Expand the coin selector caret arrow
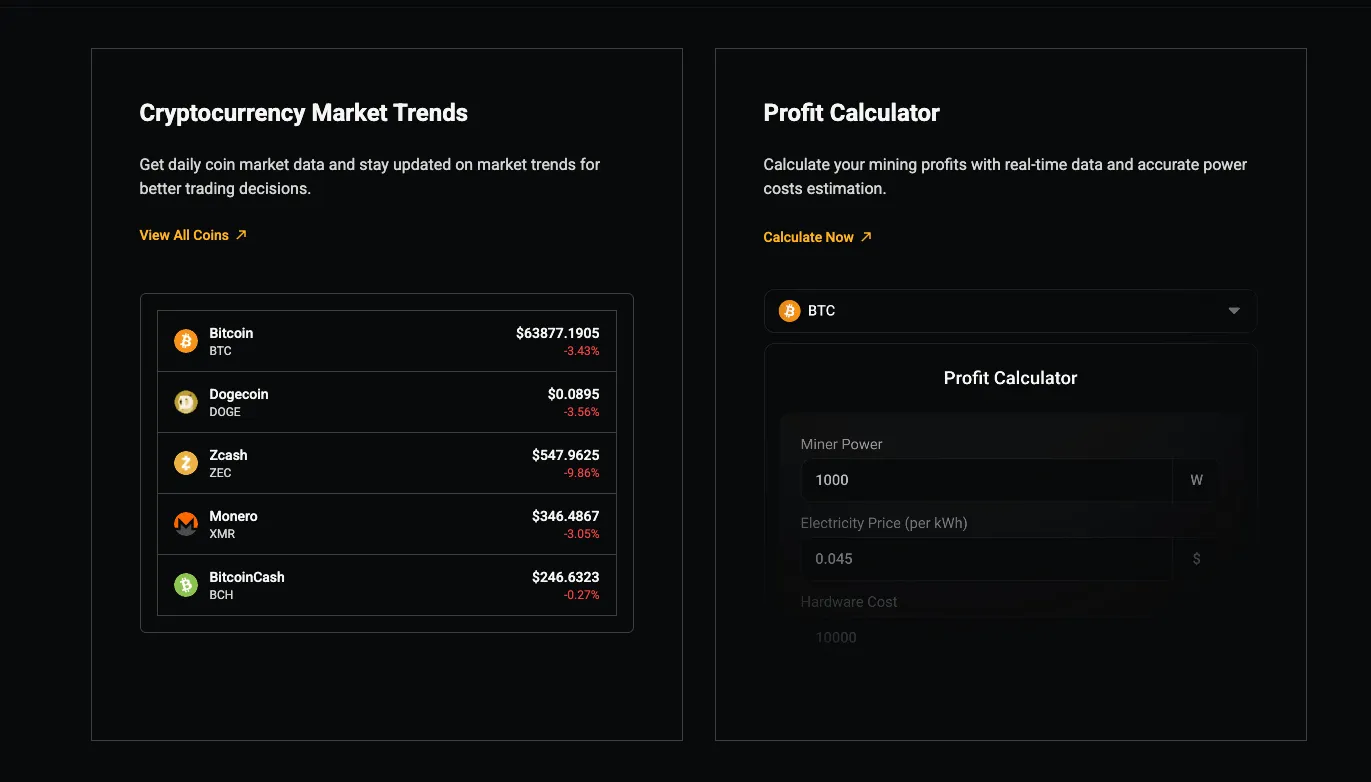The width and height of the screenshot is (1371, 782). pyautogui.click(x=1234, y=311)
